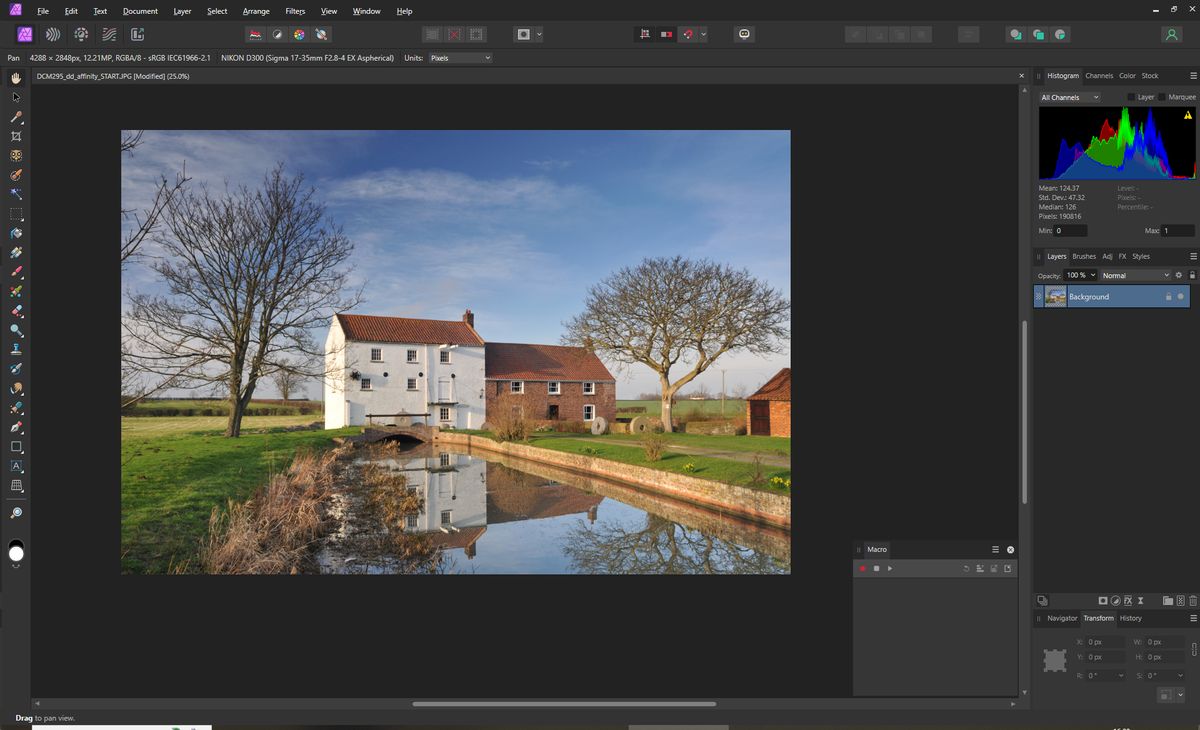
Task: Switch to the Develop persona
Action: [80, 34]
